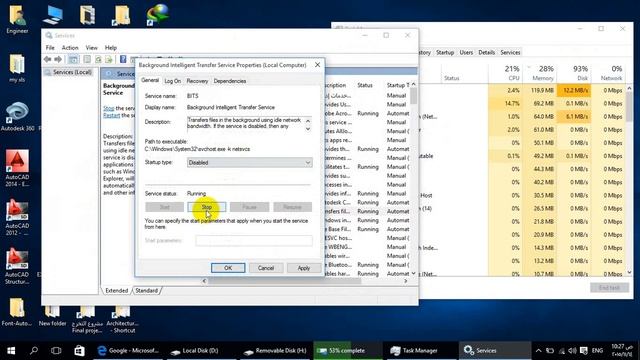Select the General tab

150,80
